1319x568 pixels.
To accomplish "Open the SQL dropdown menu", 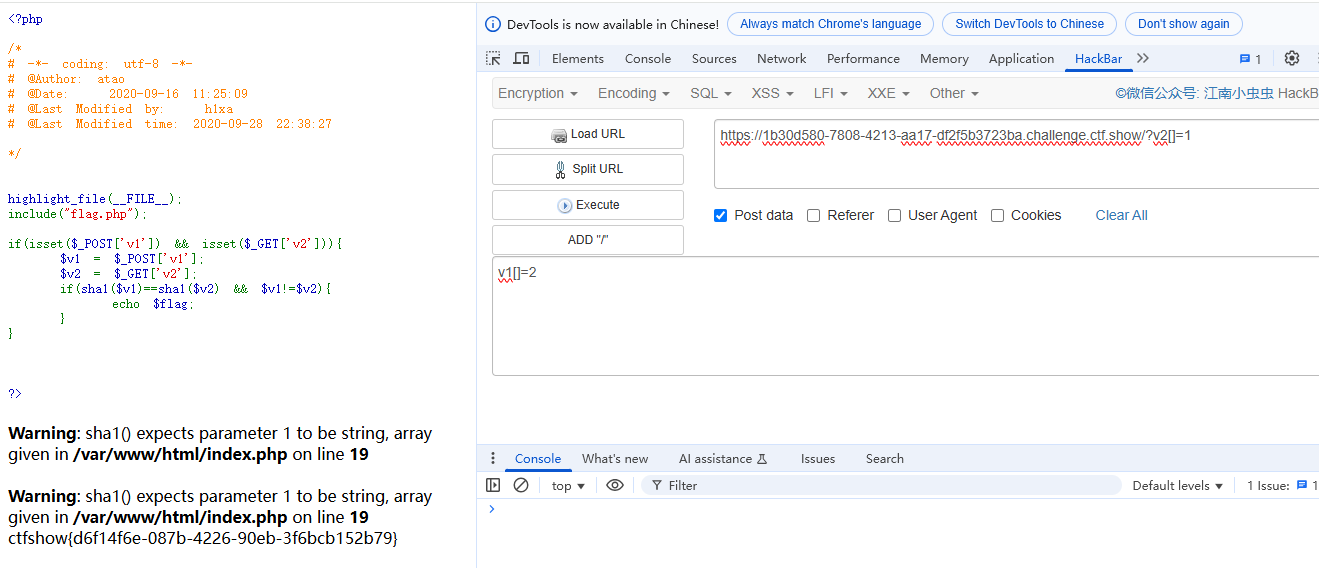I will [x=711, y=93].
